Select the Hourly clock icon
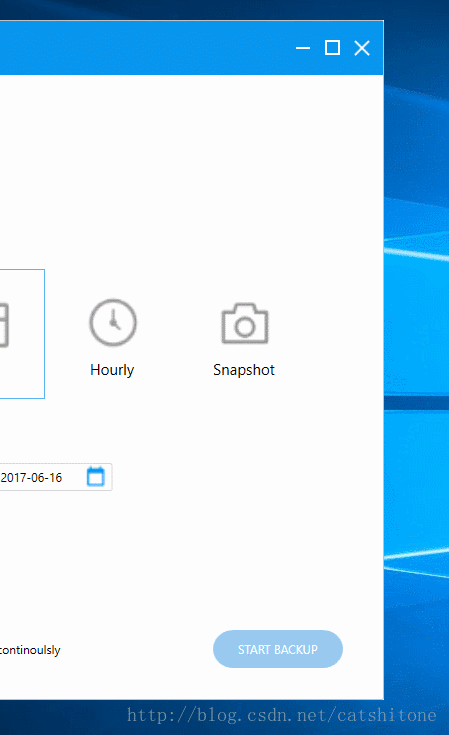Viewport: 449px width, 735px height. point(113,322)
